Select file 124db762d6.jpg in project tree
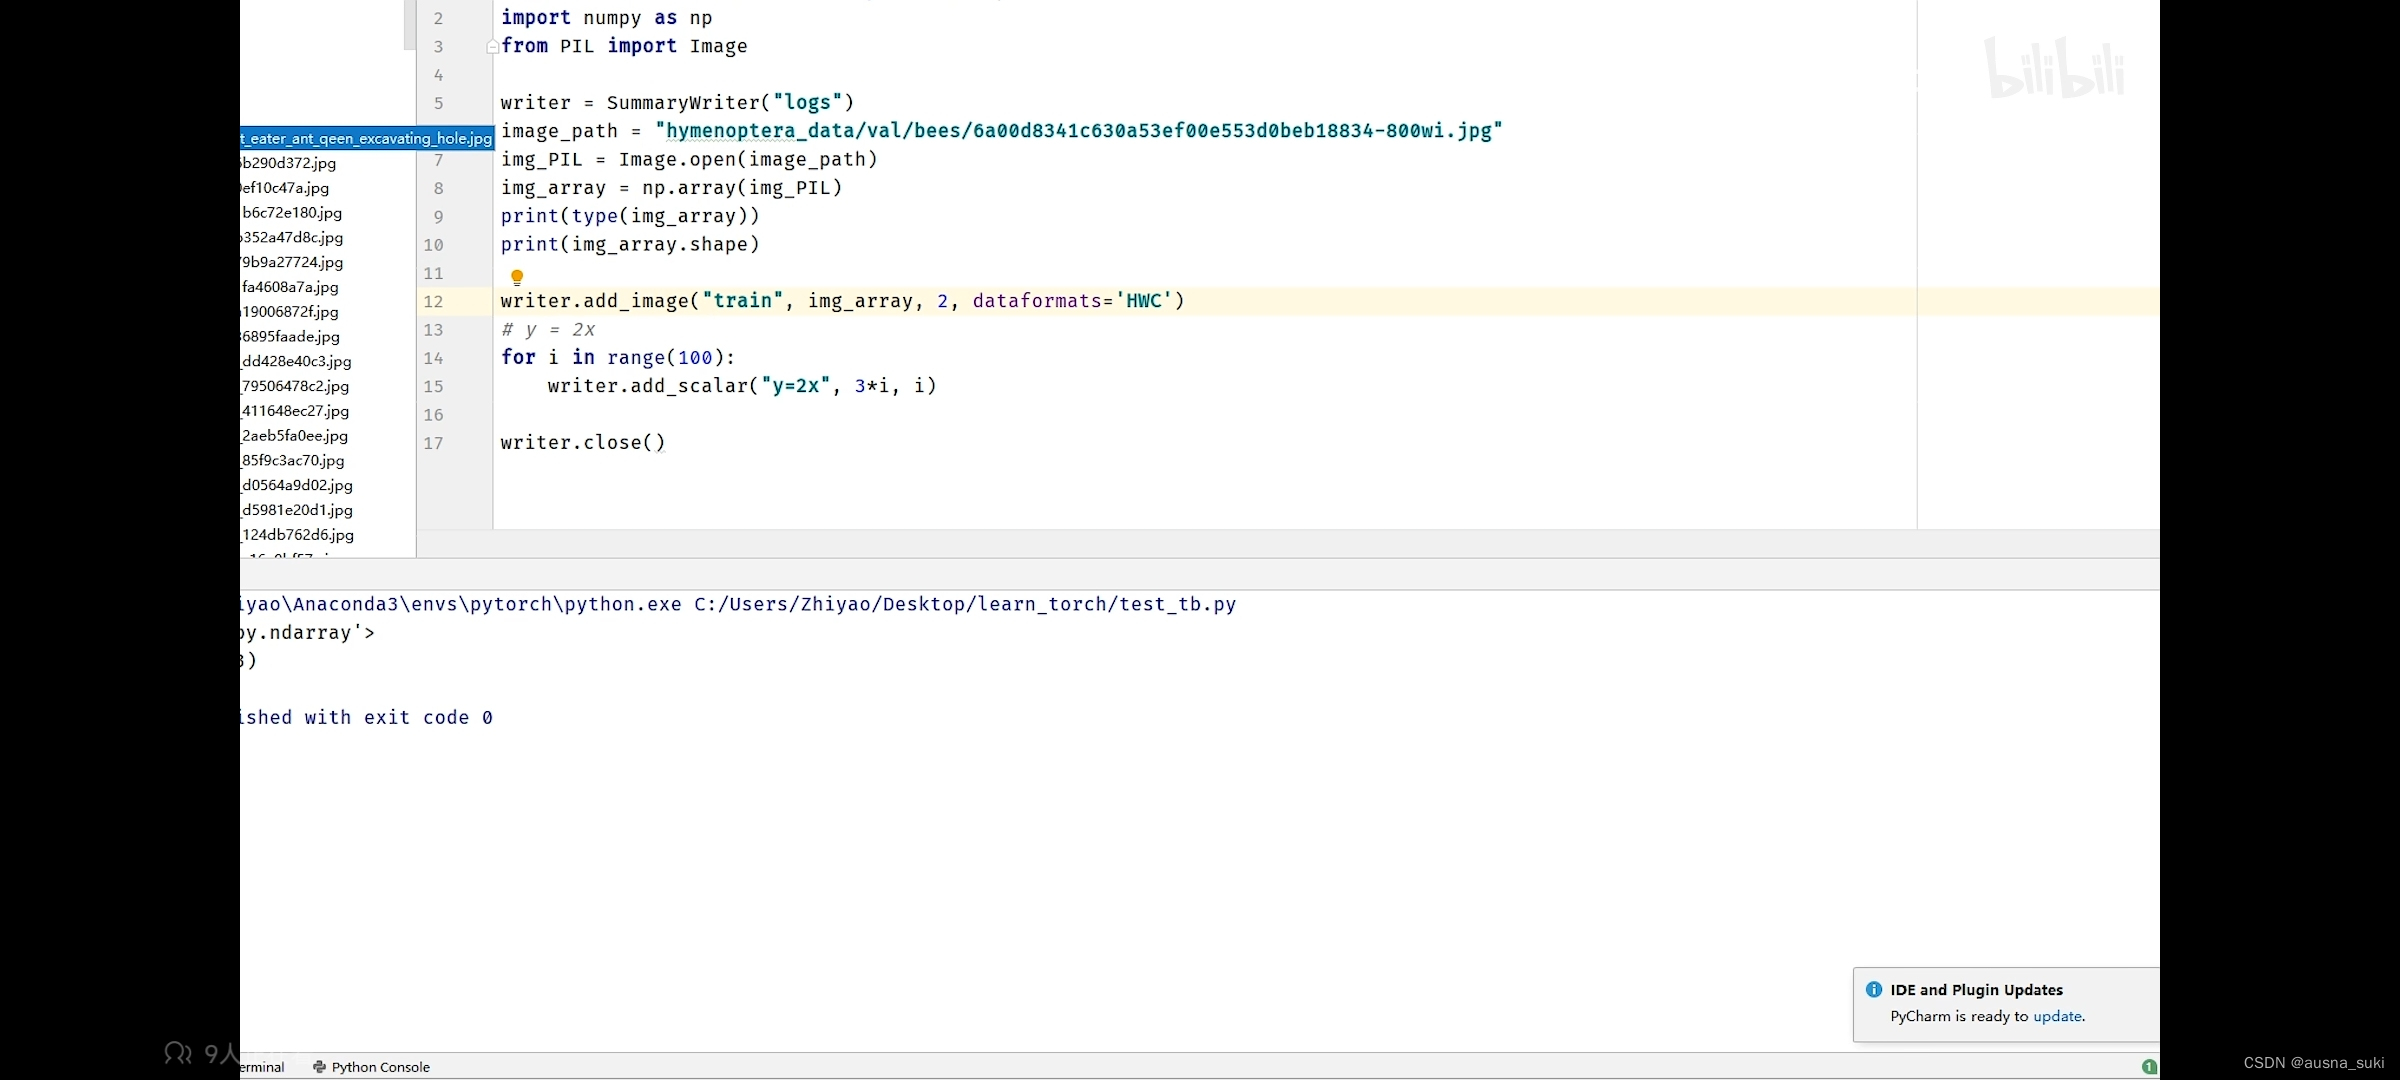This screenshot has height=1080, width=2400. coord(298,534)
